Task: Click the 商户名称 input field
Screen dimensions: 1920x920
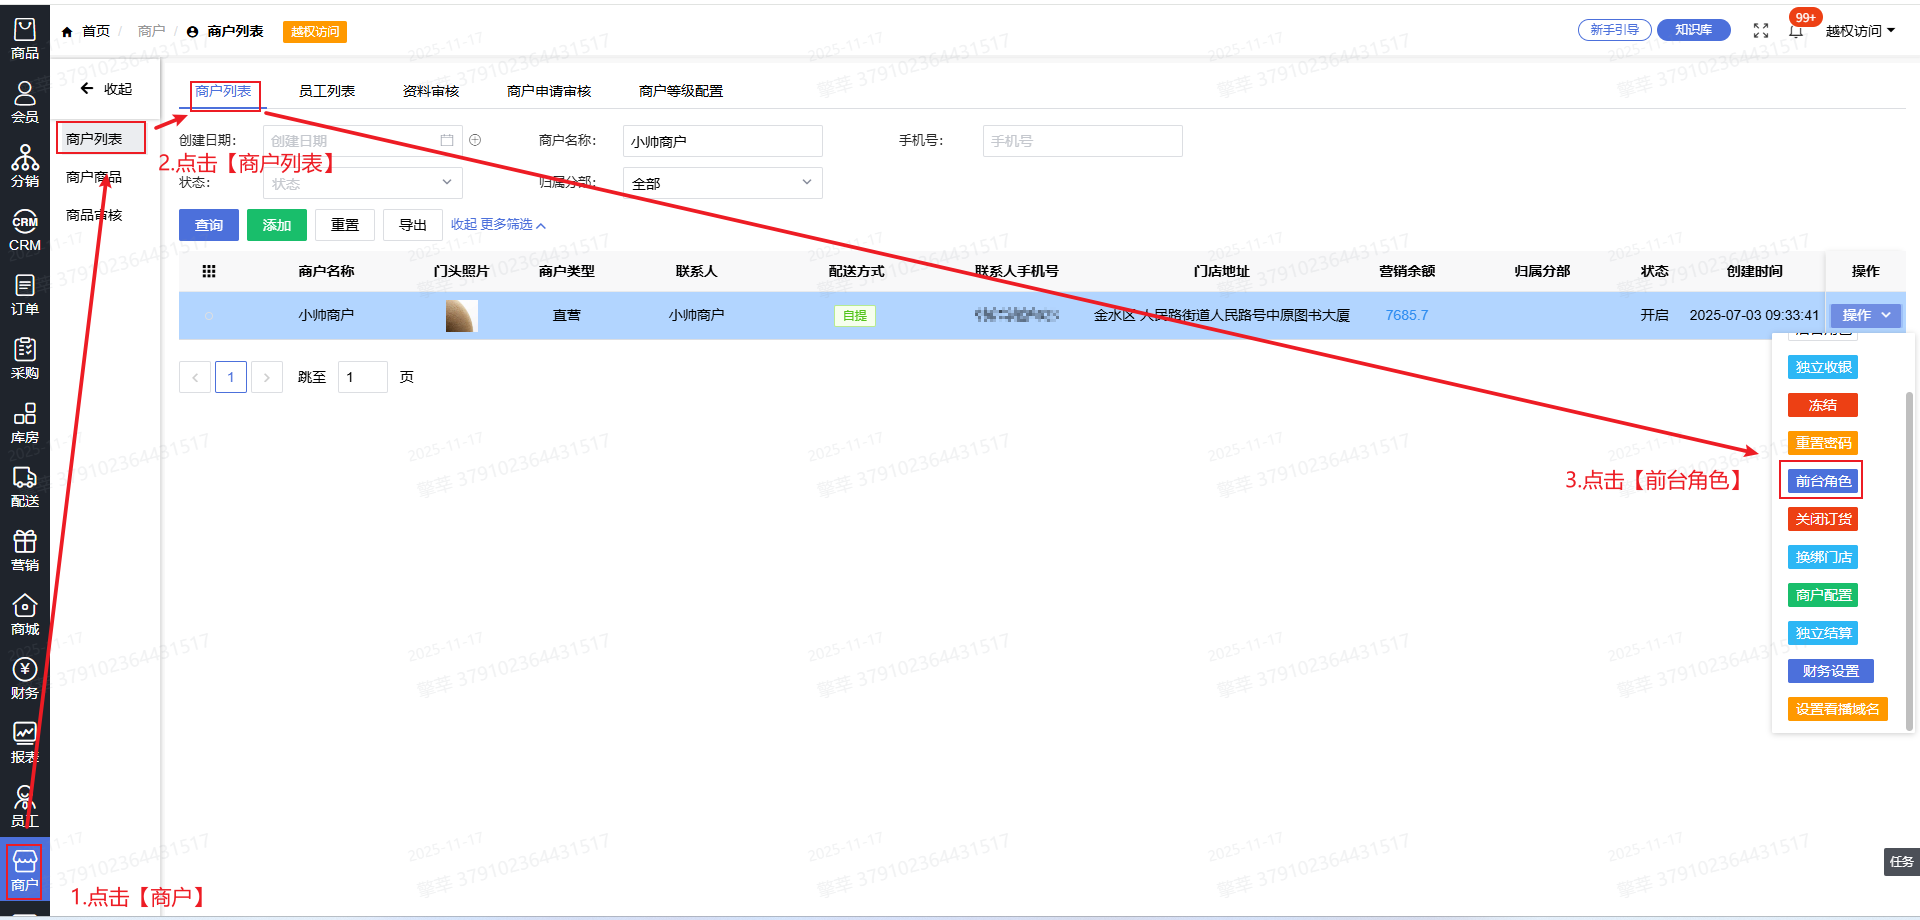Action: (x=722, y=141)
